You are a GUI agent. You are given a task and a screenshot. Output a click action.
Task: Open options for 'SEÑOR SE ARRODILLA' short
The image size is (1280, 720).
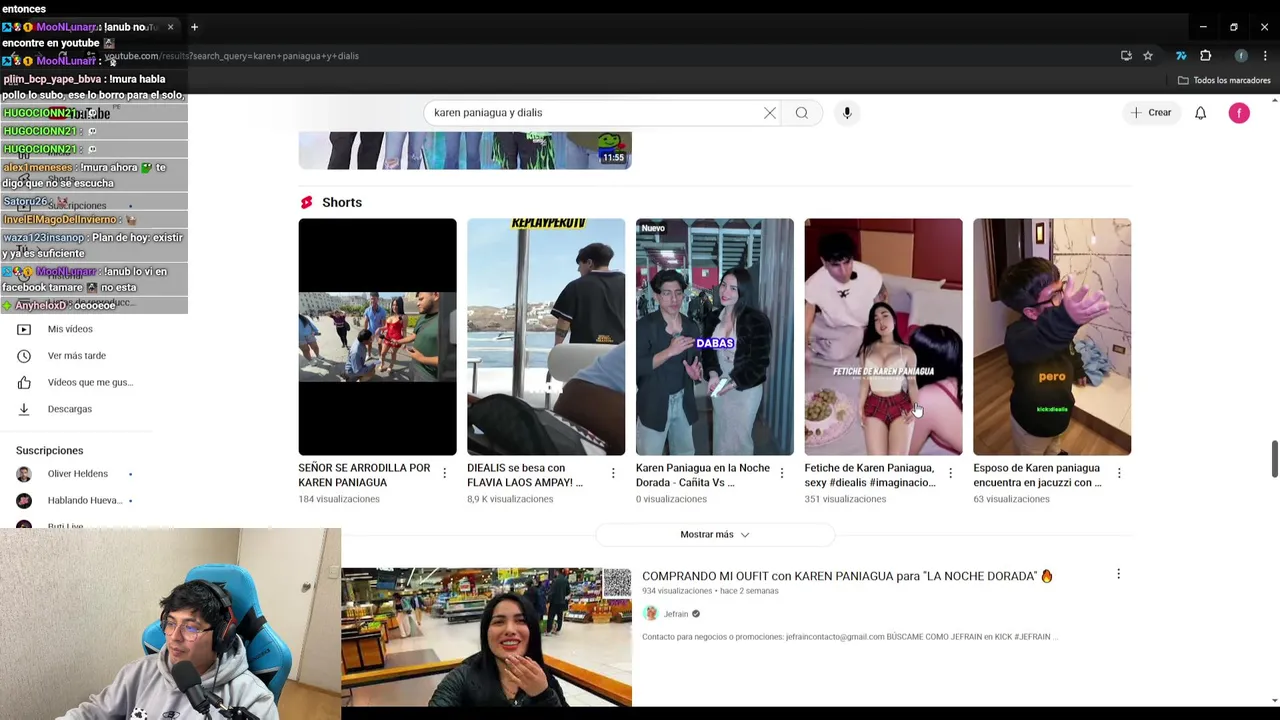(x=444, y=473)
